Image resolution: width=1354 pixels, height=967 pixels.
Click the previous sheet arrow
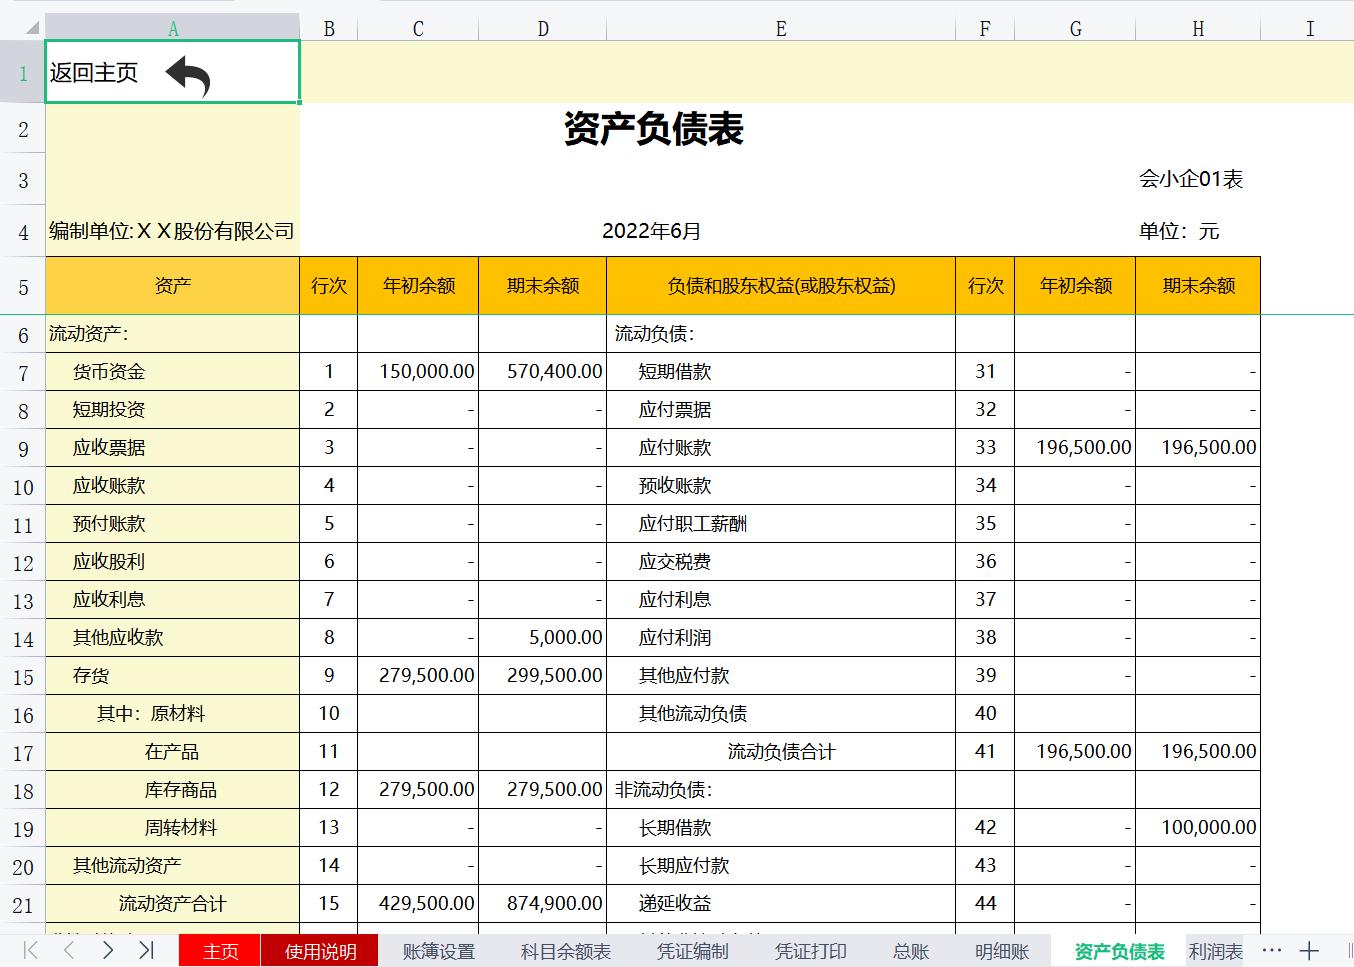(x=68, y=951)
